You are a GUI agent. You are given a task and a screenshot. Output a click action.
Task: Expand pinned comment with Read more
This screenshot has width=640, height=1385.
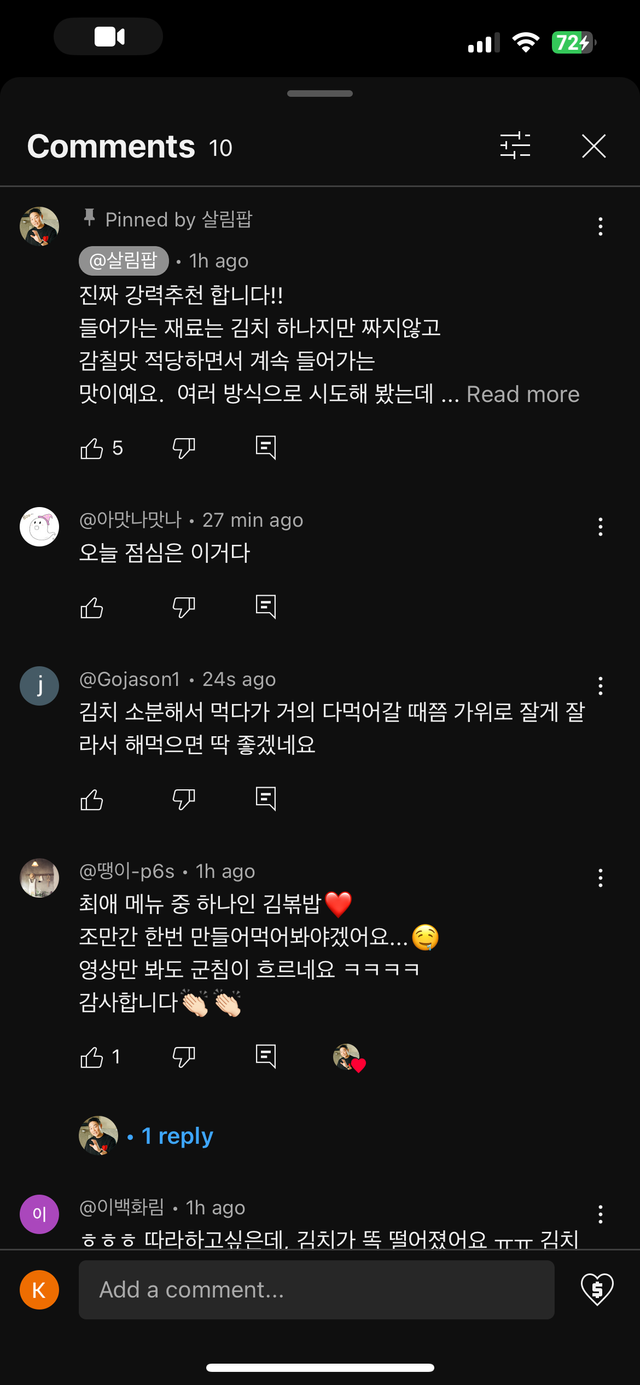(x=523, y=394)
